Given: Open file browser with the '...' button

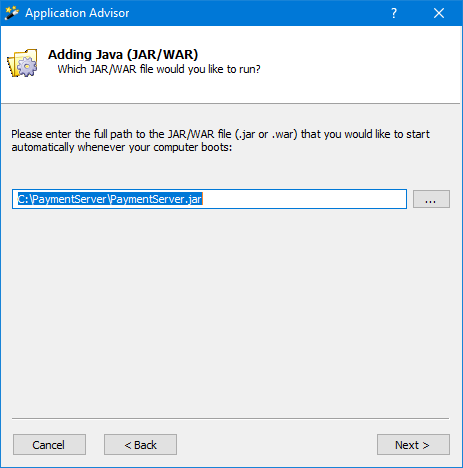Looking at the screenshot, I should [x=431, y=199].
